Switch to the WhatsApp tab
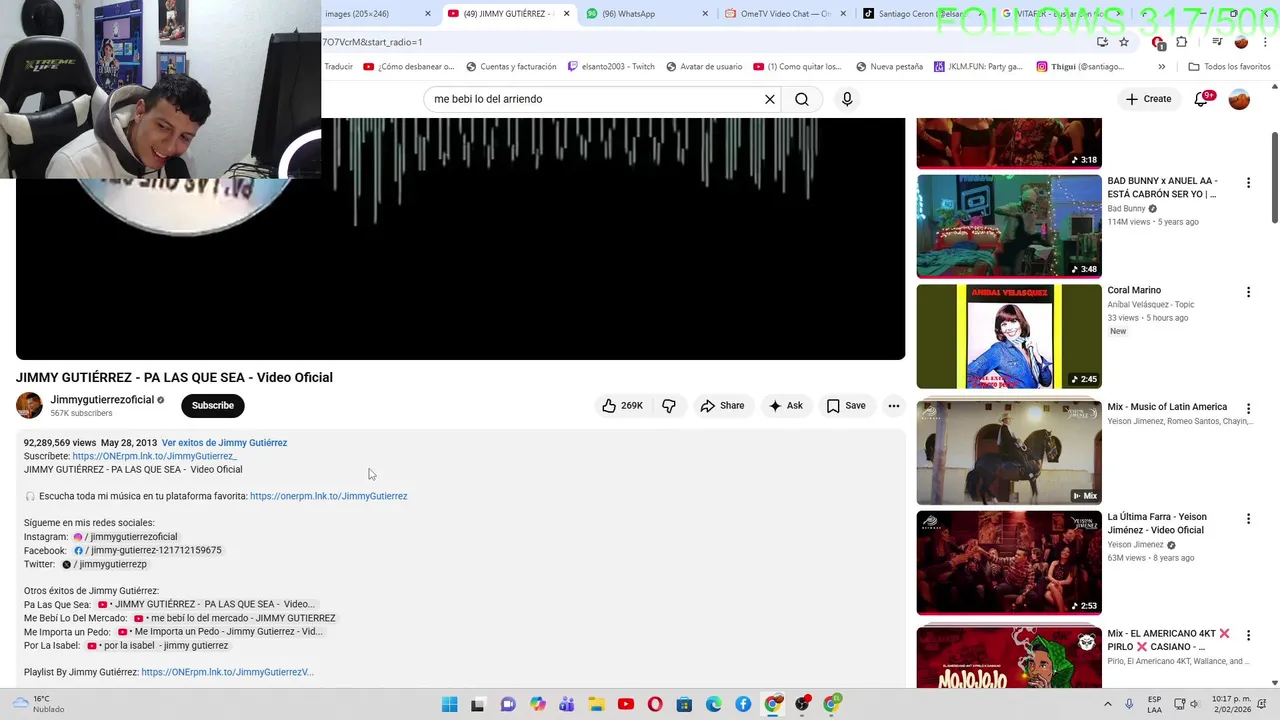 (646, 14)
